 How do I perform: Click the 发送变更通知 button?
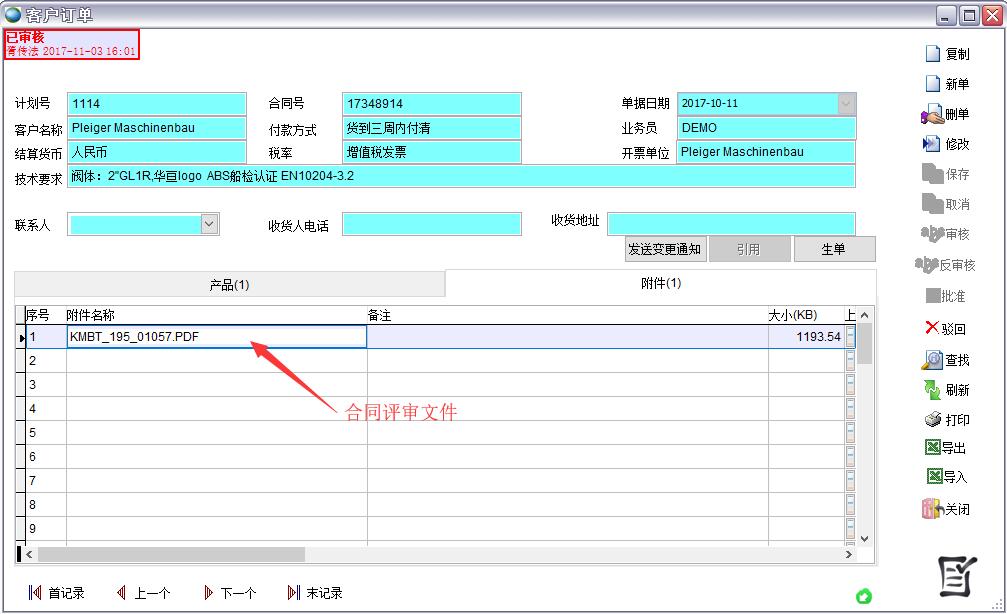coord(665,250)
